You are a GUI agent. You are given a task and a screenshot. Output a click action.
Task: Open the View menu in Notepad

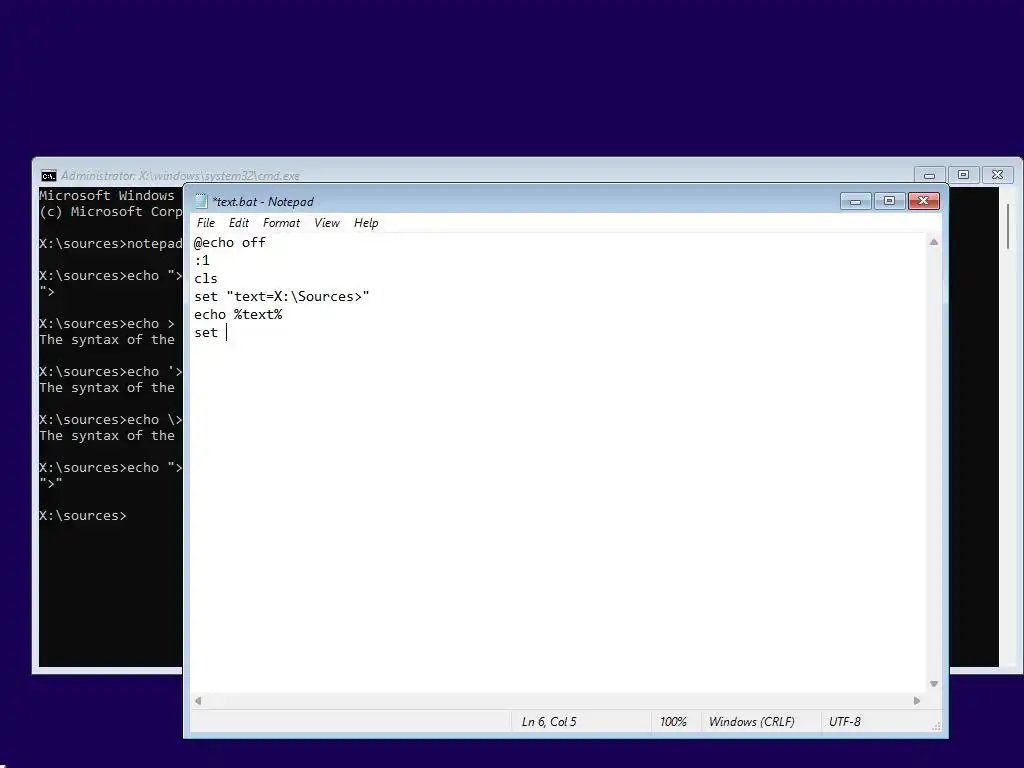[x=327, y=223]
